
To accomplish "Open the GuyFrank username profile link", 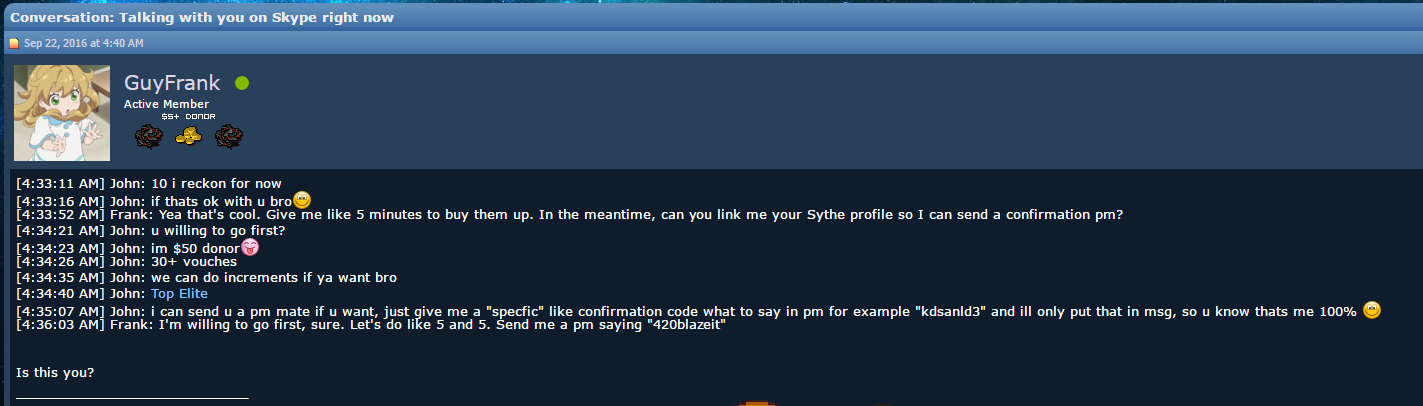I will click(x=171, y=83).
